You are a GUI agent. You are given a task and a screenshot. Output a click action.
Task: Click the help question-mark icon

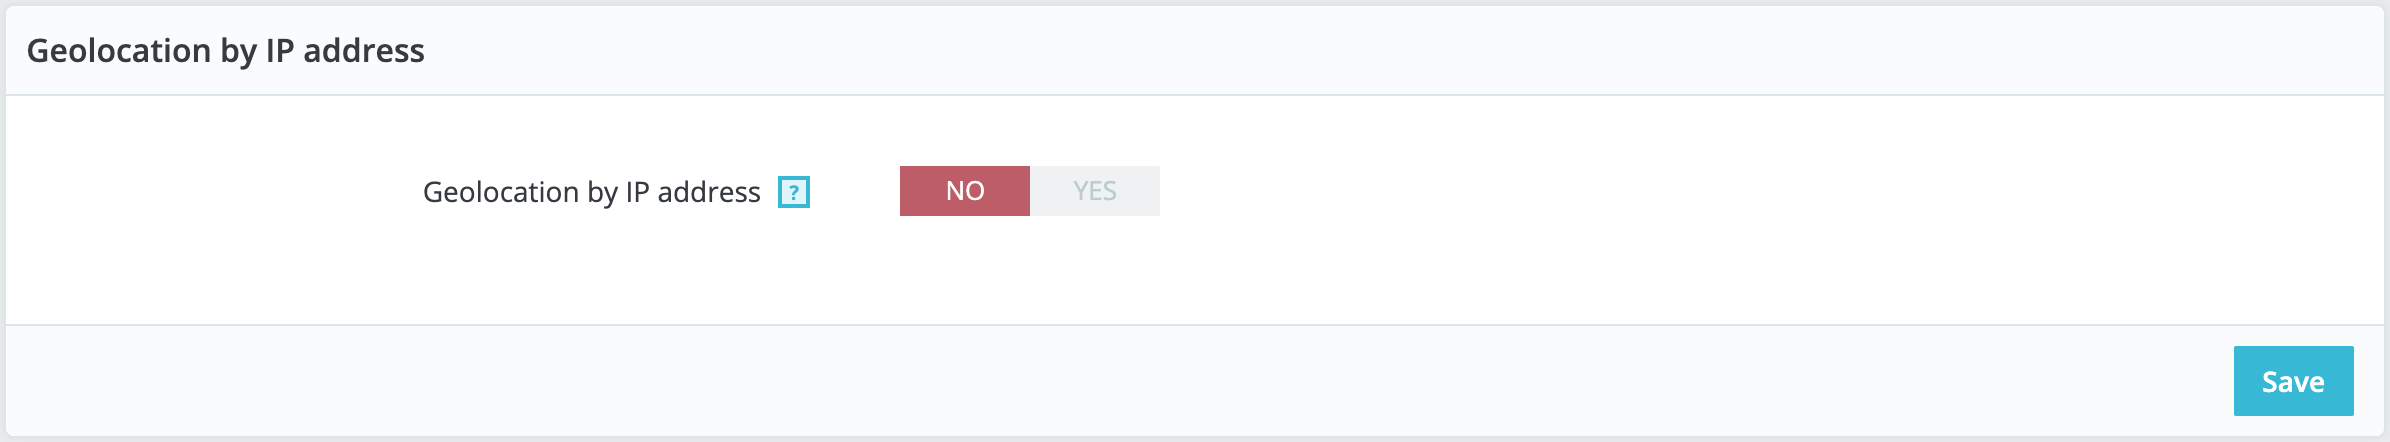coord(793,192)
